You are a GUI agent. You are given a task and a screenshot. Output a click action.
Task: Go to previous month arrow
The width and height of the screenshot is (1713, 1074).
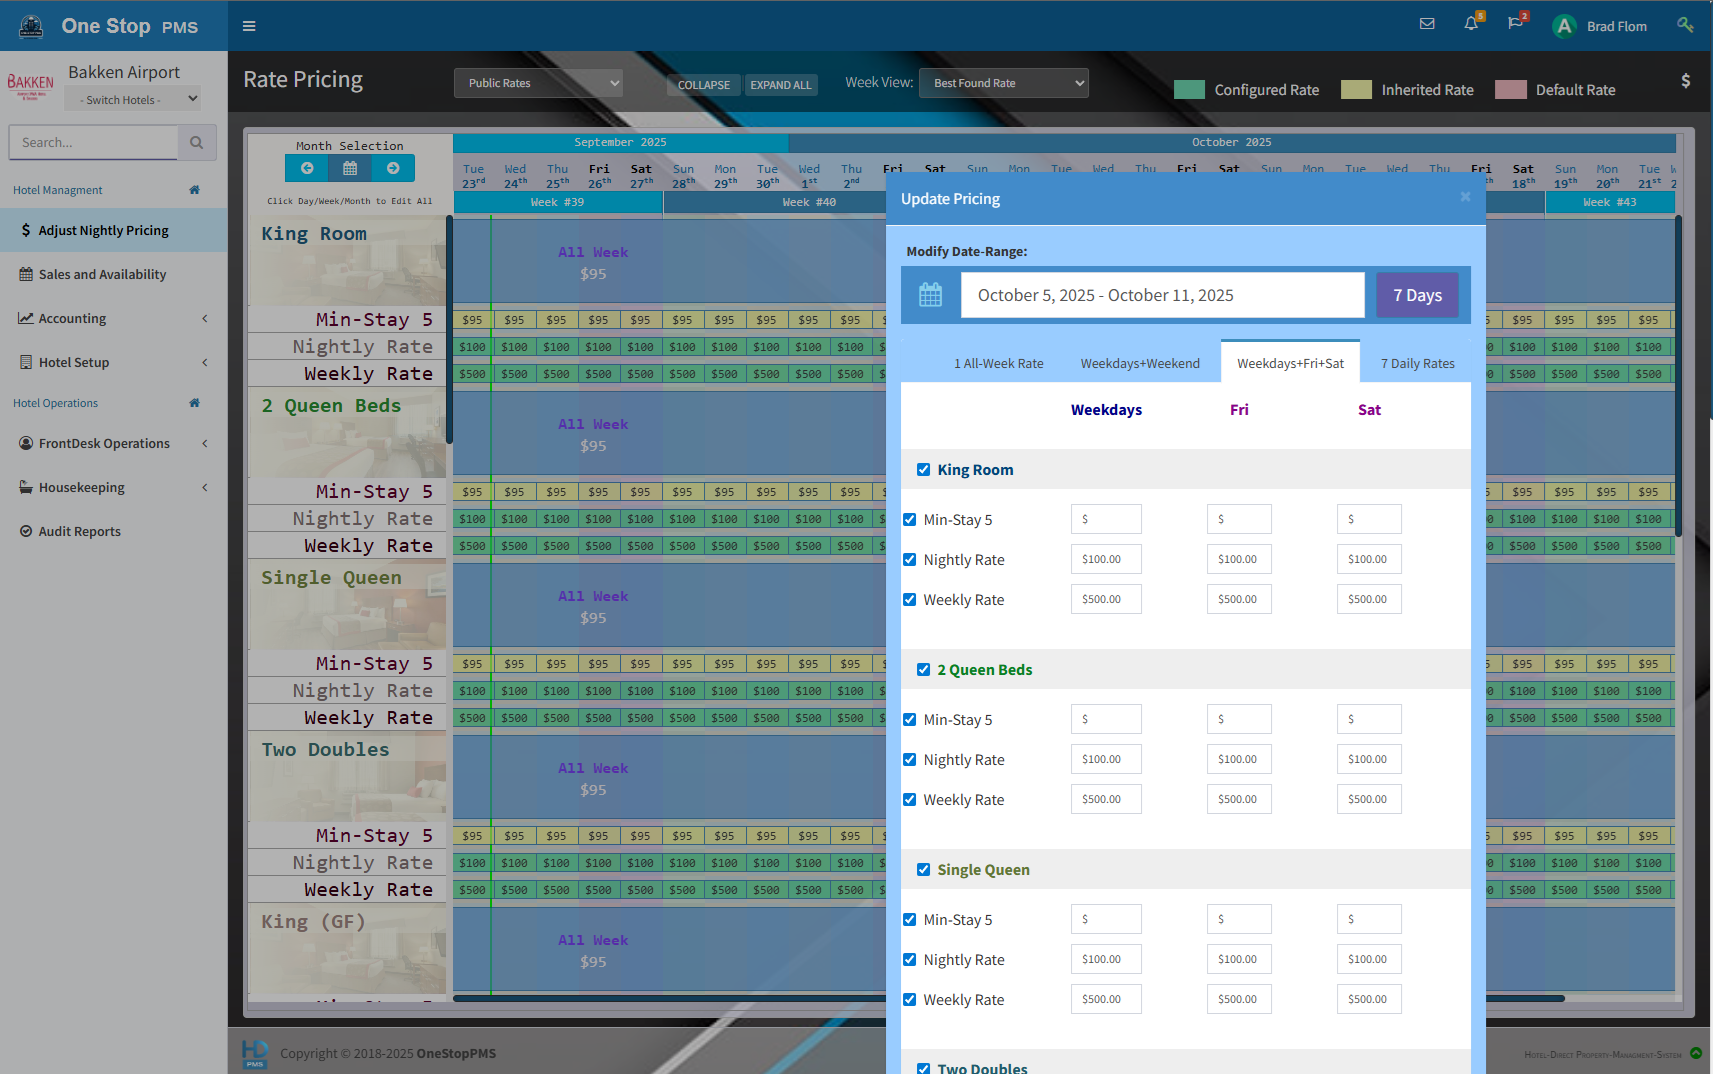point(307,168)
